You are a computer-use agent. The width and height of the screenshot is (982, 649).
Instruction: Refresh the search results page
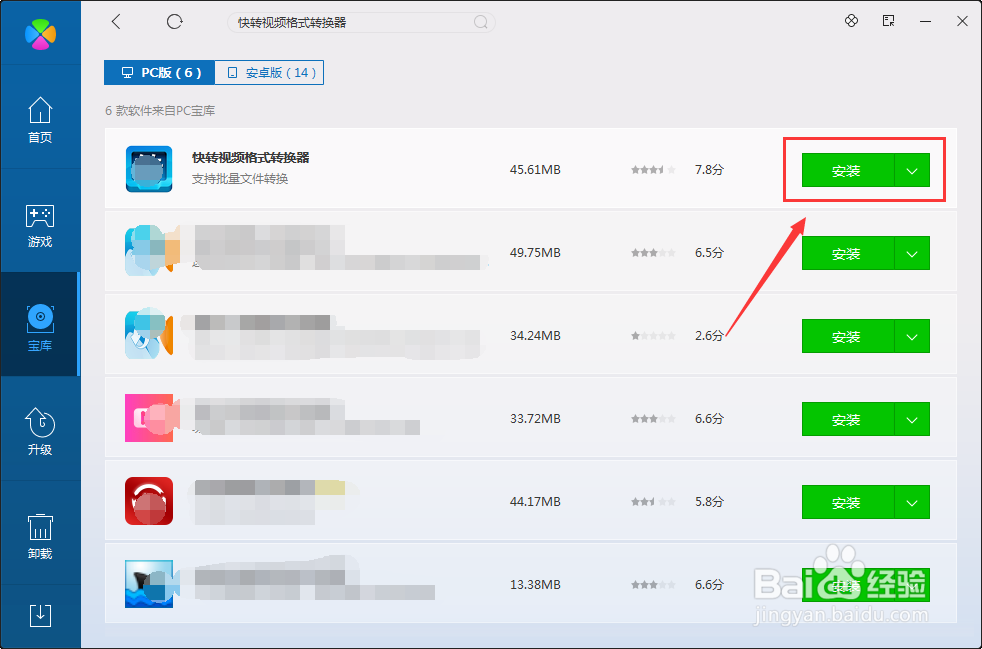click(174, 22)
